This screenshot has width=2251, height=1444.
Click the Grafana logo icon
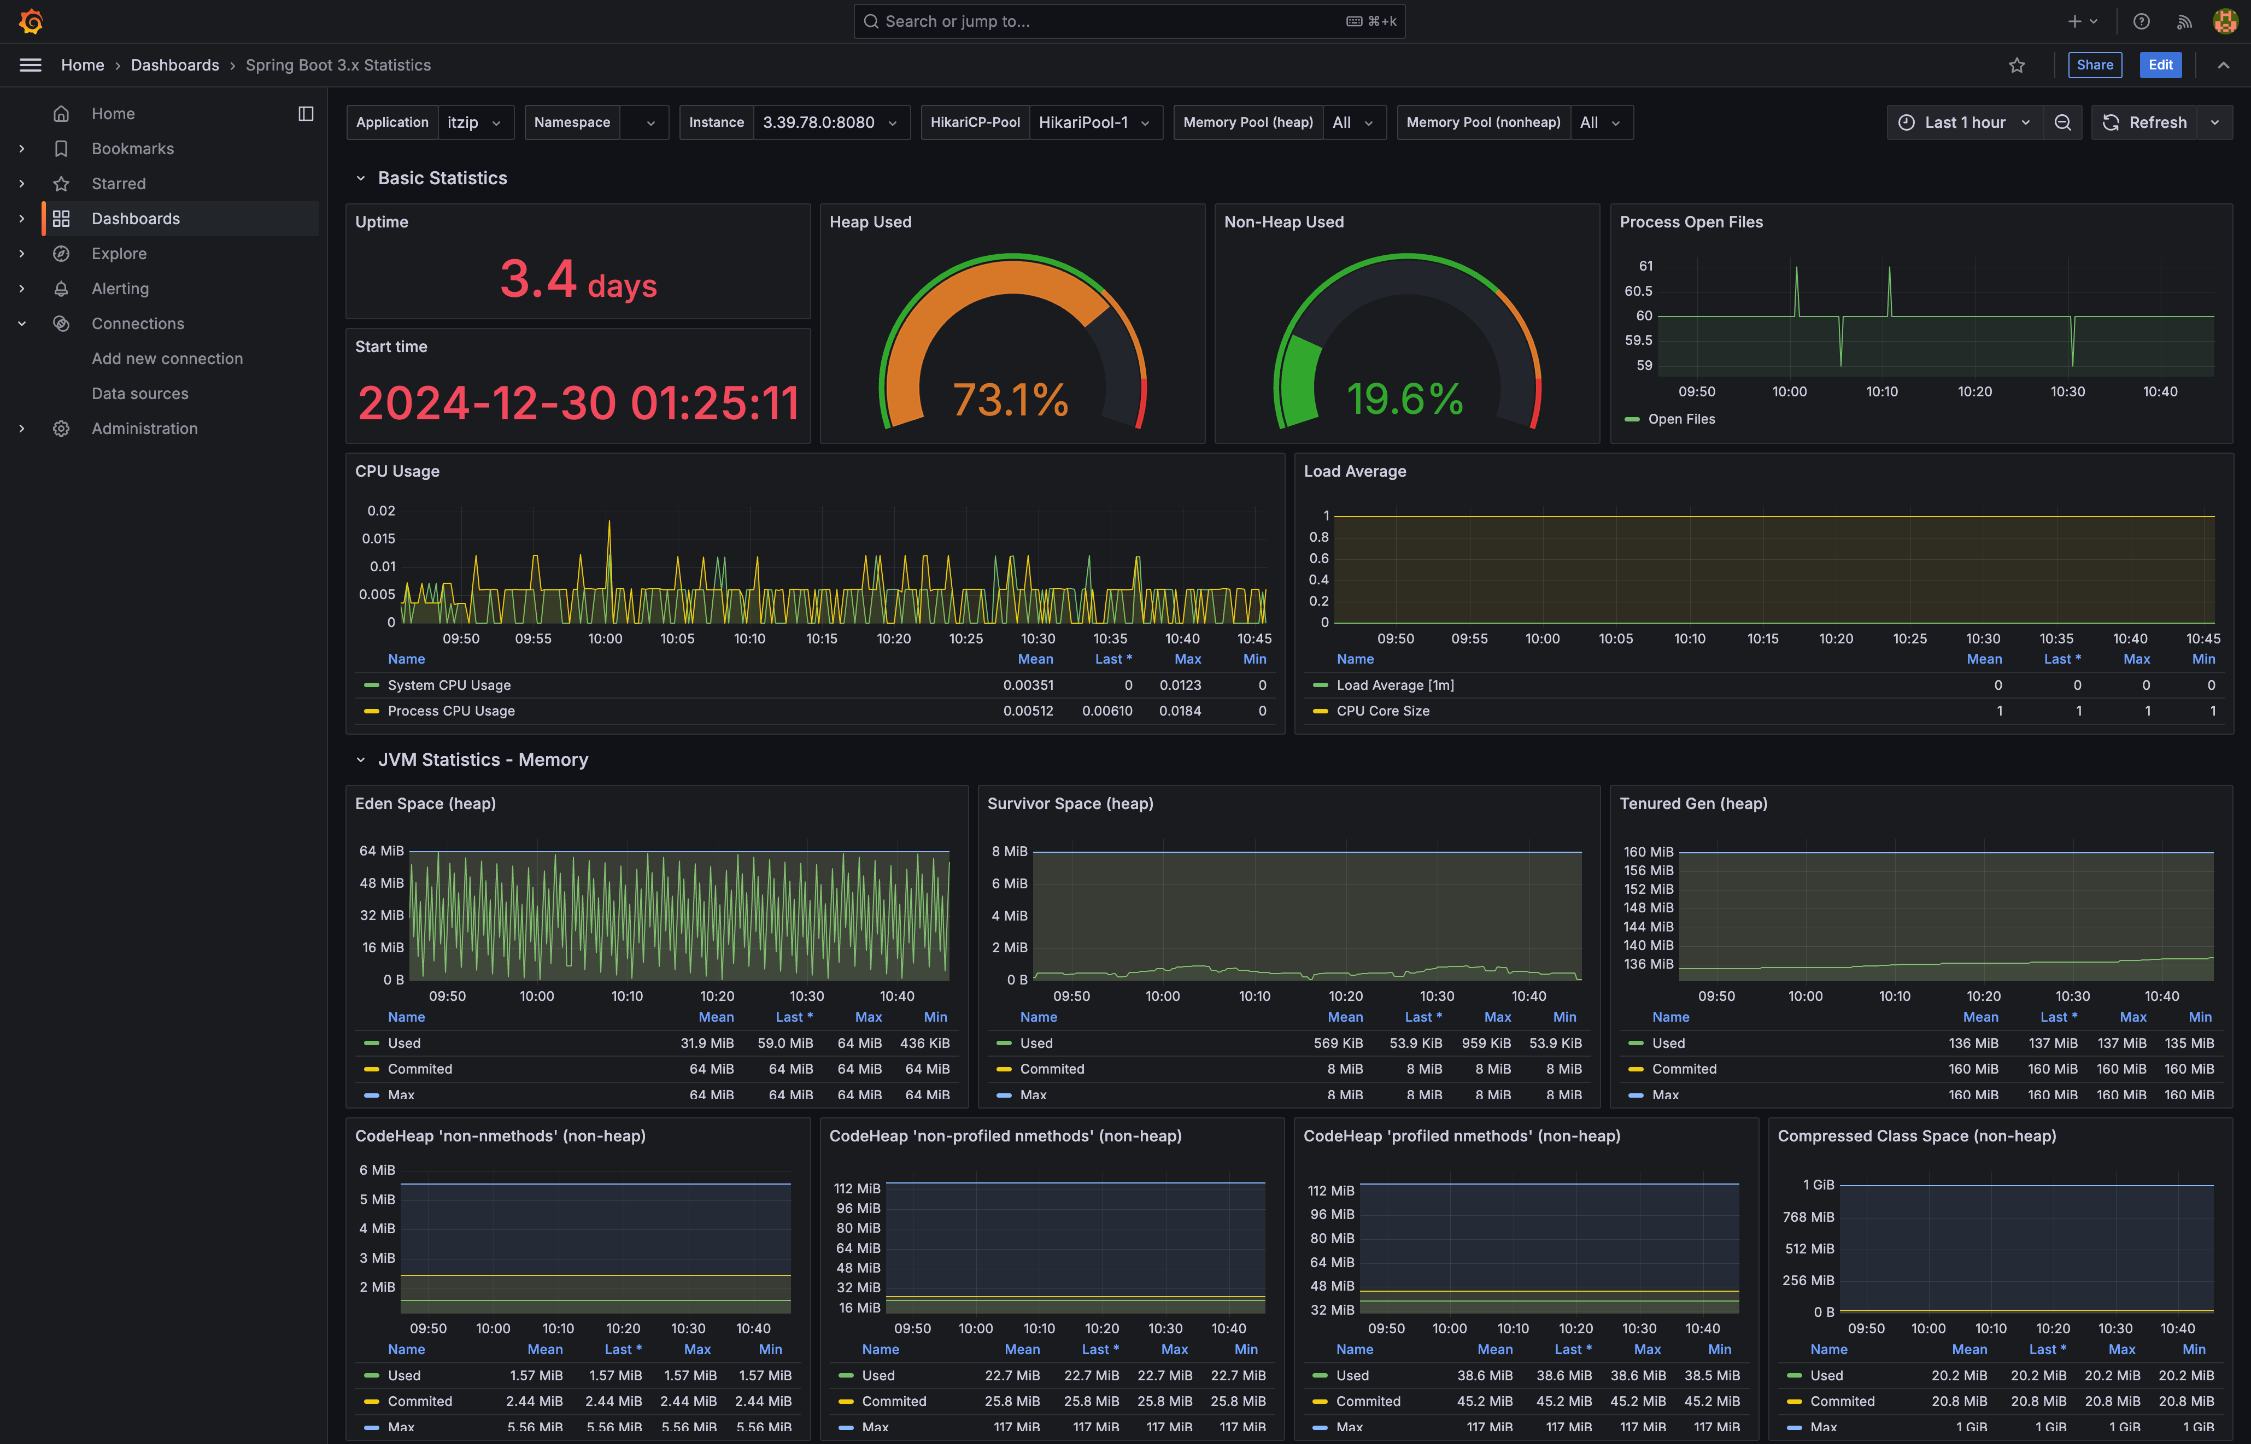[31, 21]
